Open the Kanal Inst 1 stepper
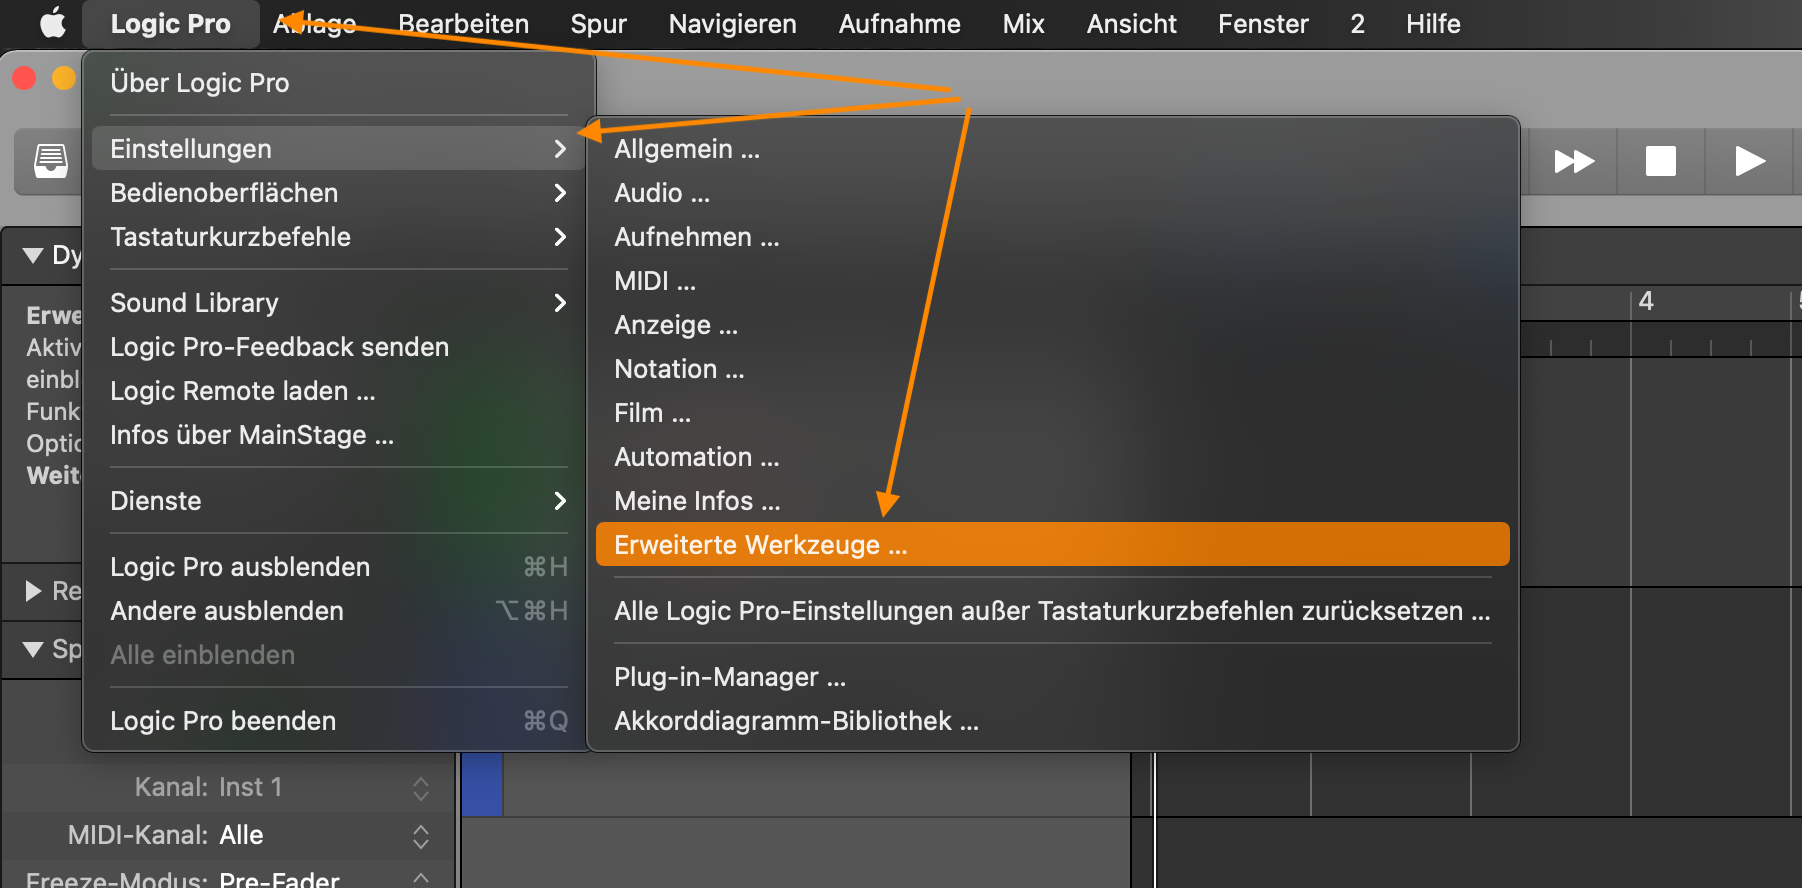The image size is (1802, 888). pyautogui.click(x=421, y=788)
